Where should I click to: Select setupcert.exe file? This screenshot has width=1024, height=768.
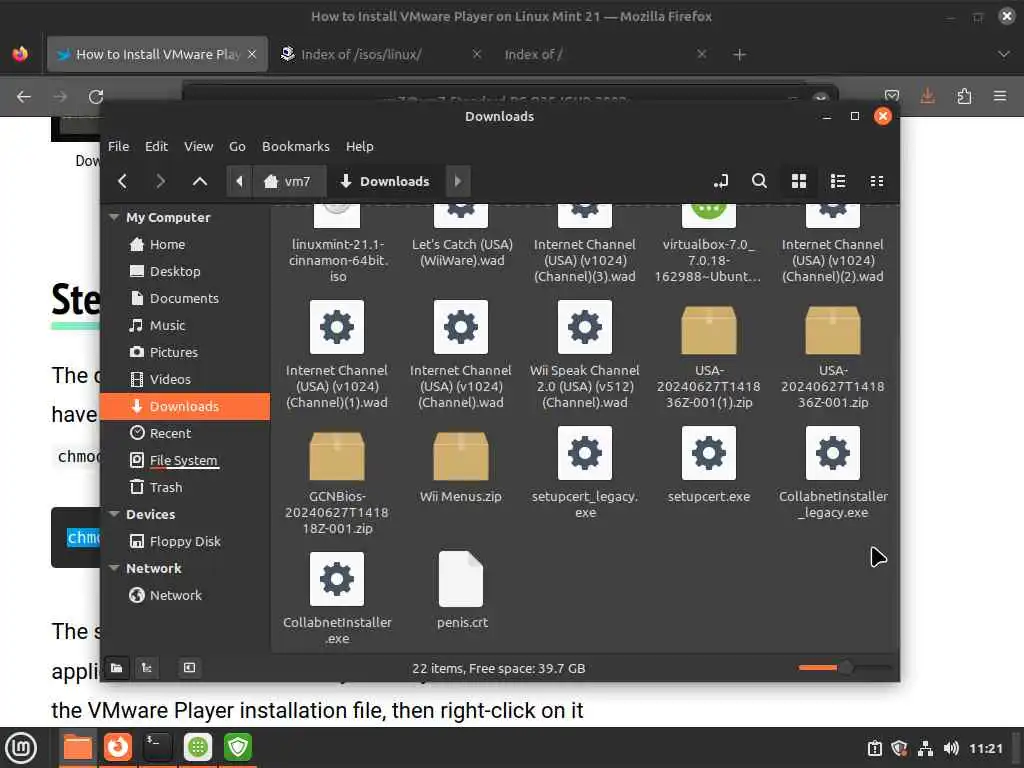pyautogui.click(x=709, y=465)
